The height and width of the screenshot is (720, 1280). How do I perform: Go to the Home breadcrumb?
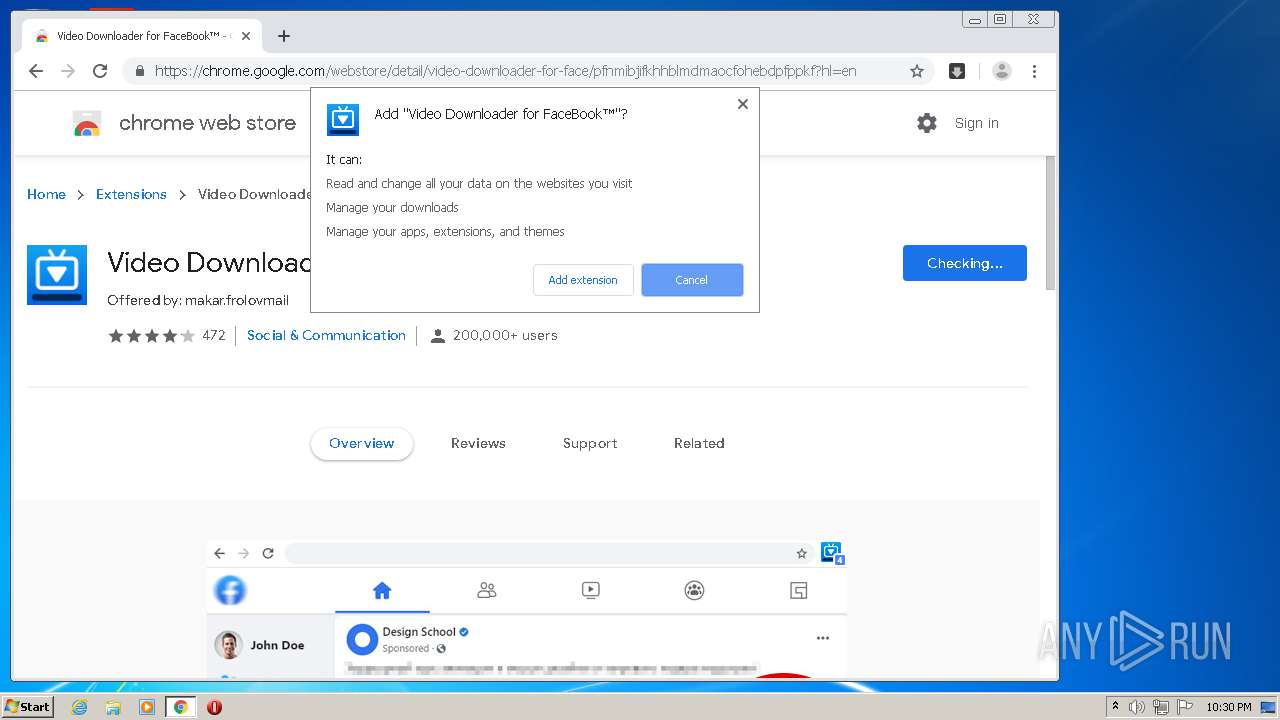click(x=46, y=194)
